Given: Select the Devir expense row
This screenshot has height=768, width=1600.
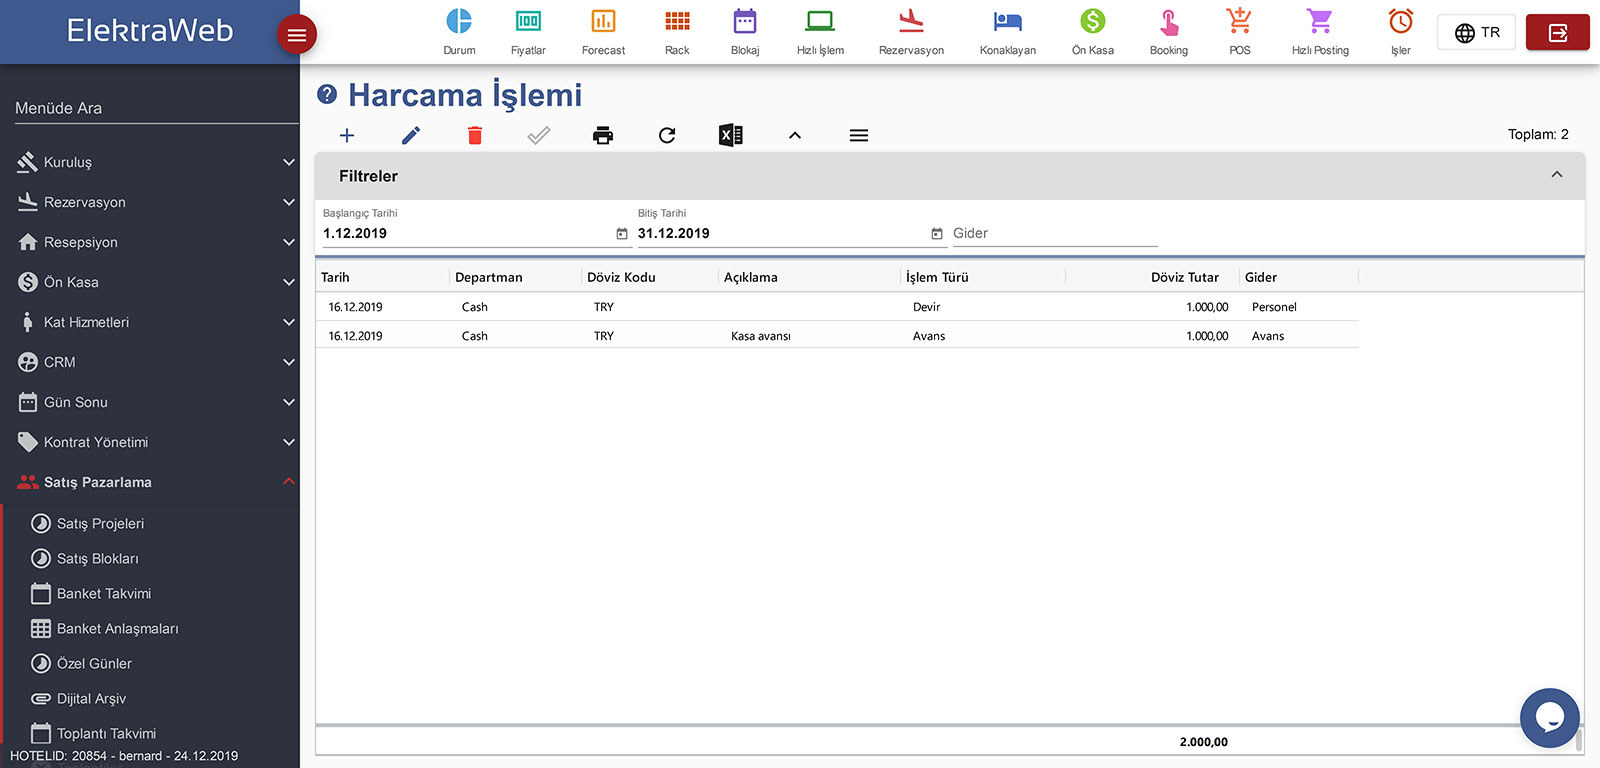Looking at the screenshot, I should pos(837,307).
